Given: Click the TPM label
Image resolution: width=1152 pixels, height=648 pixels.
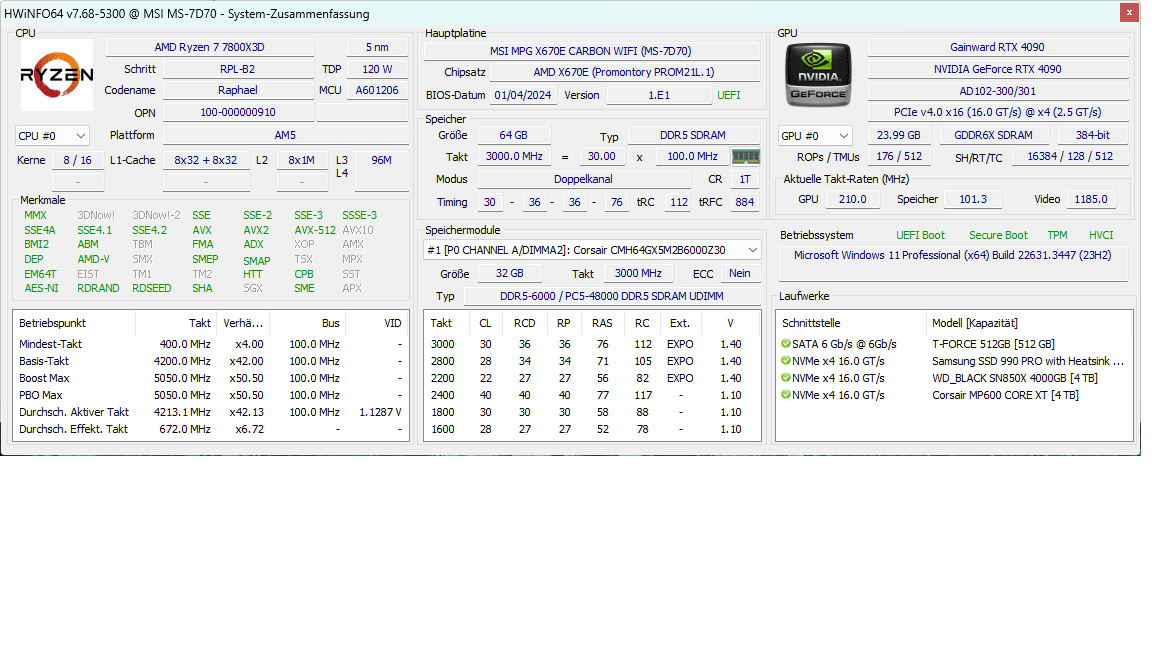Looking at the screenshot, I should click(x=1057, y=235).
